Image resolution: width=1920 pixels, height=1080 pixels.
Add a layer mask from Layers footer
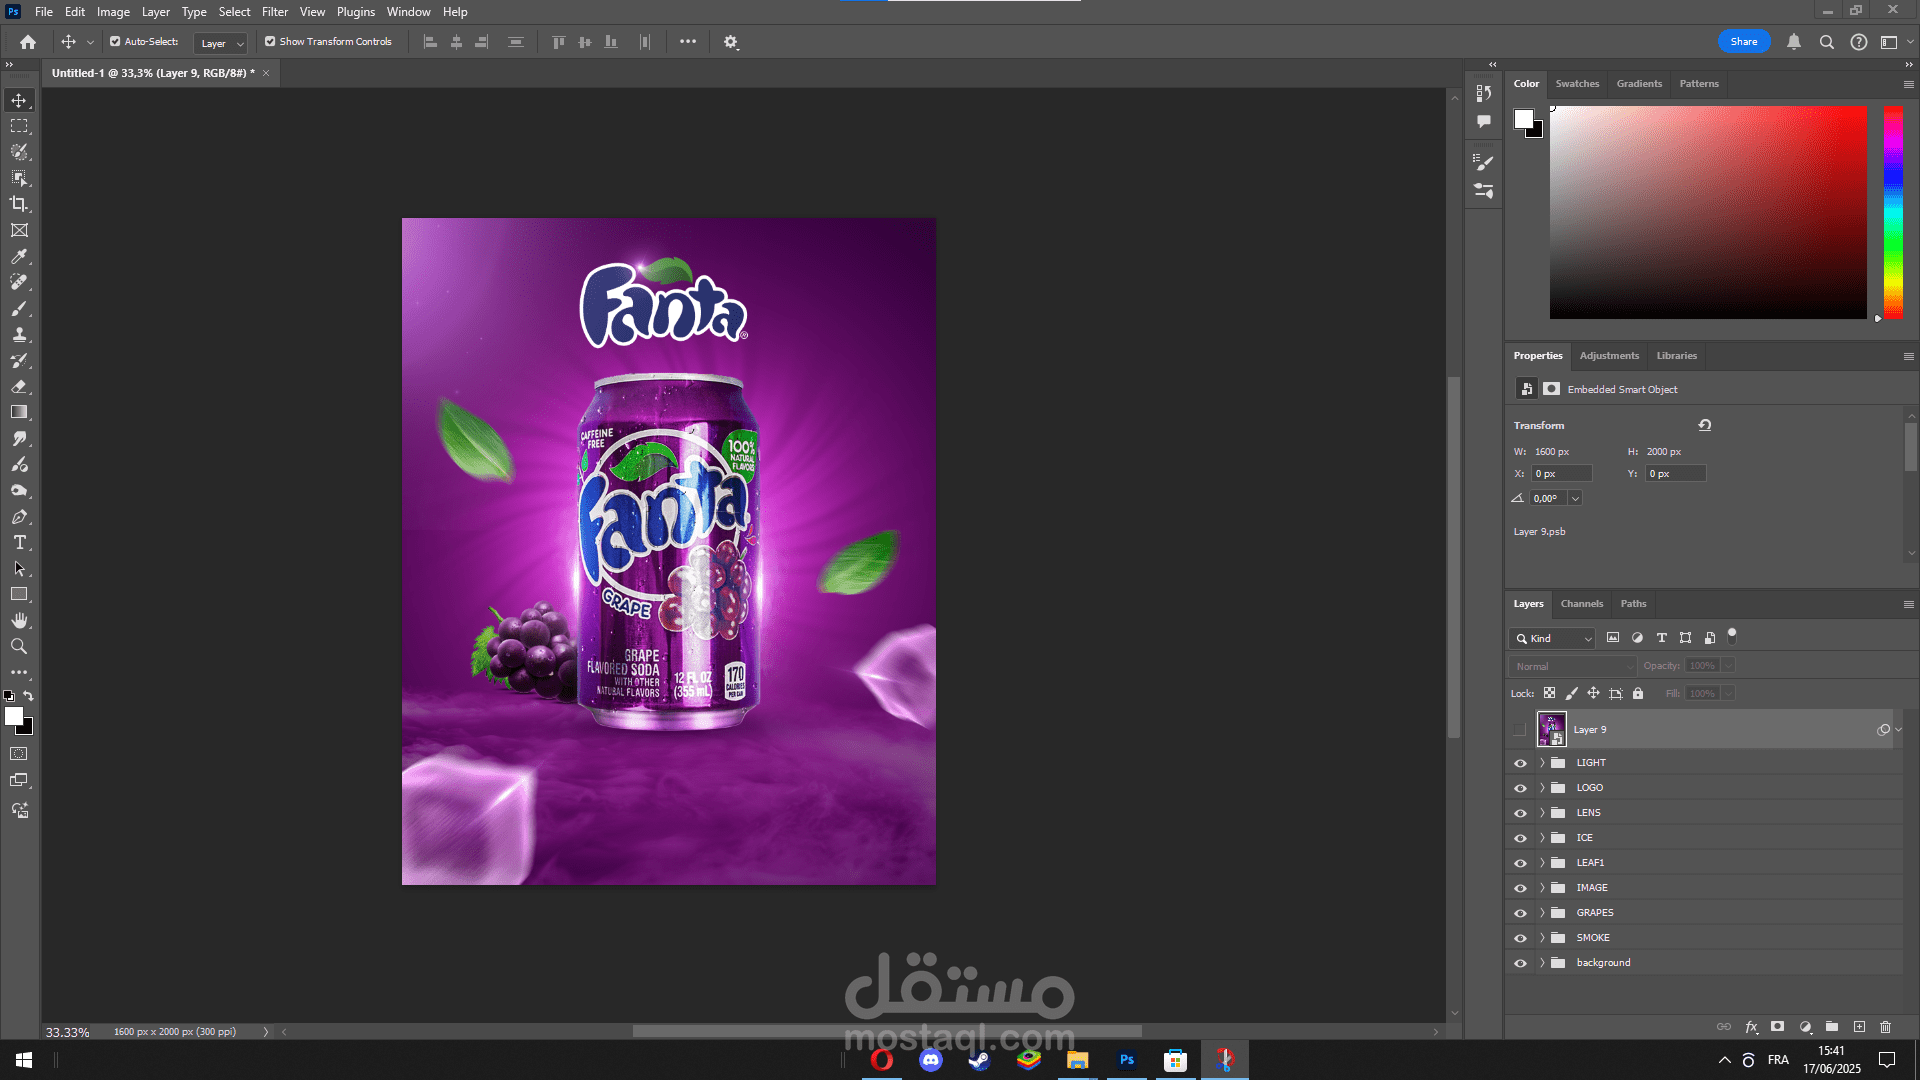coord(1777,1027)
